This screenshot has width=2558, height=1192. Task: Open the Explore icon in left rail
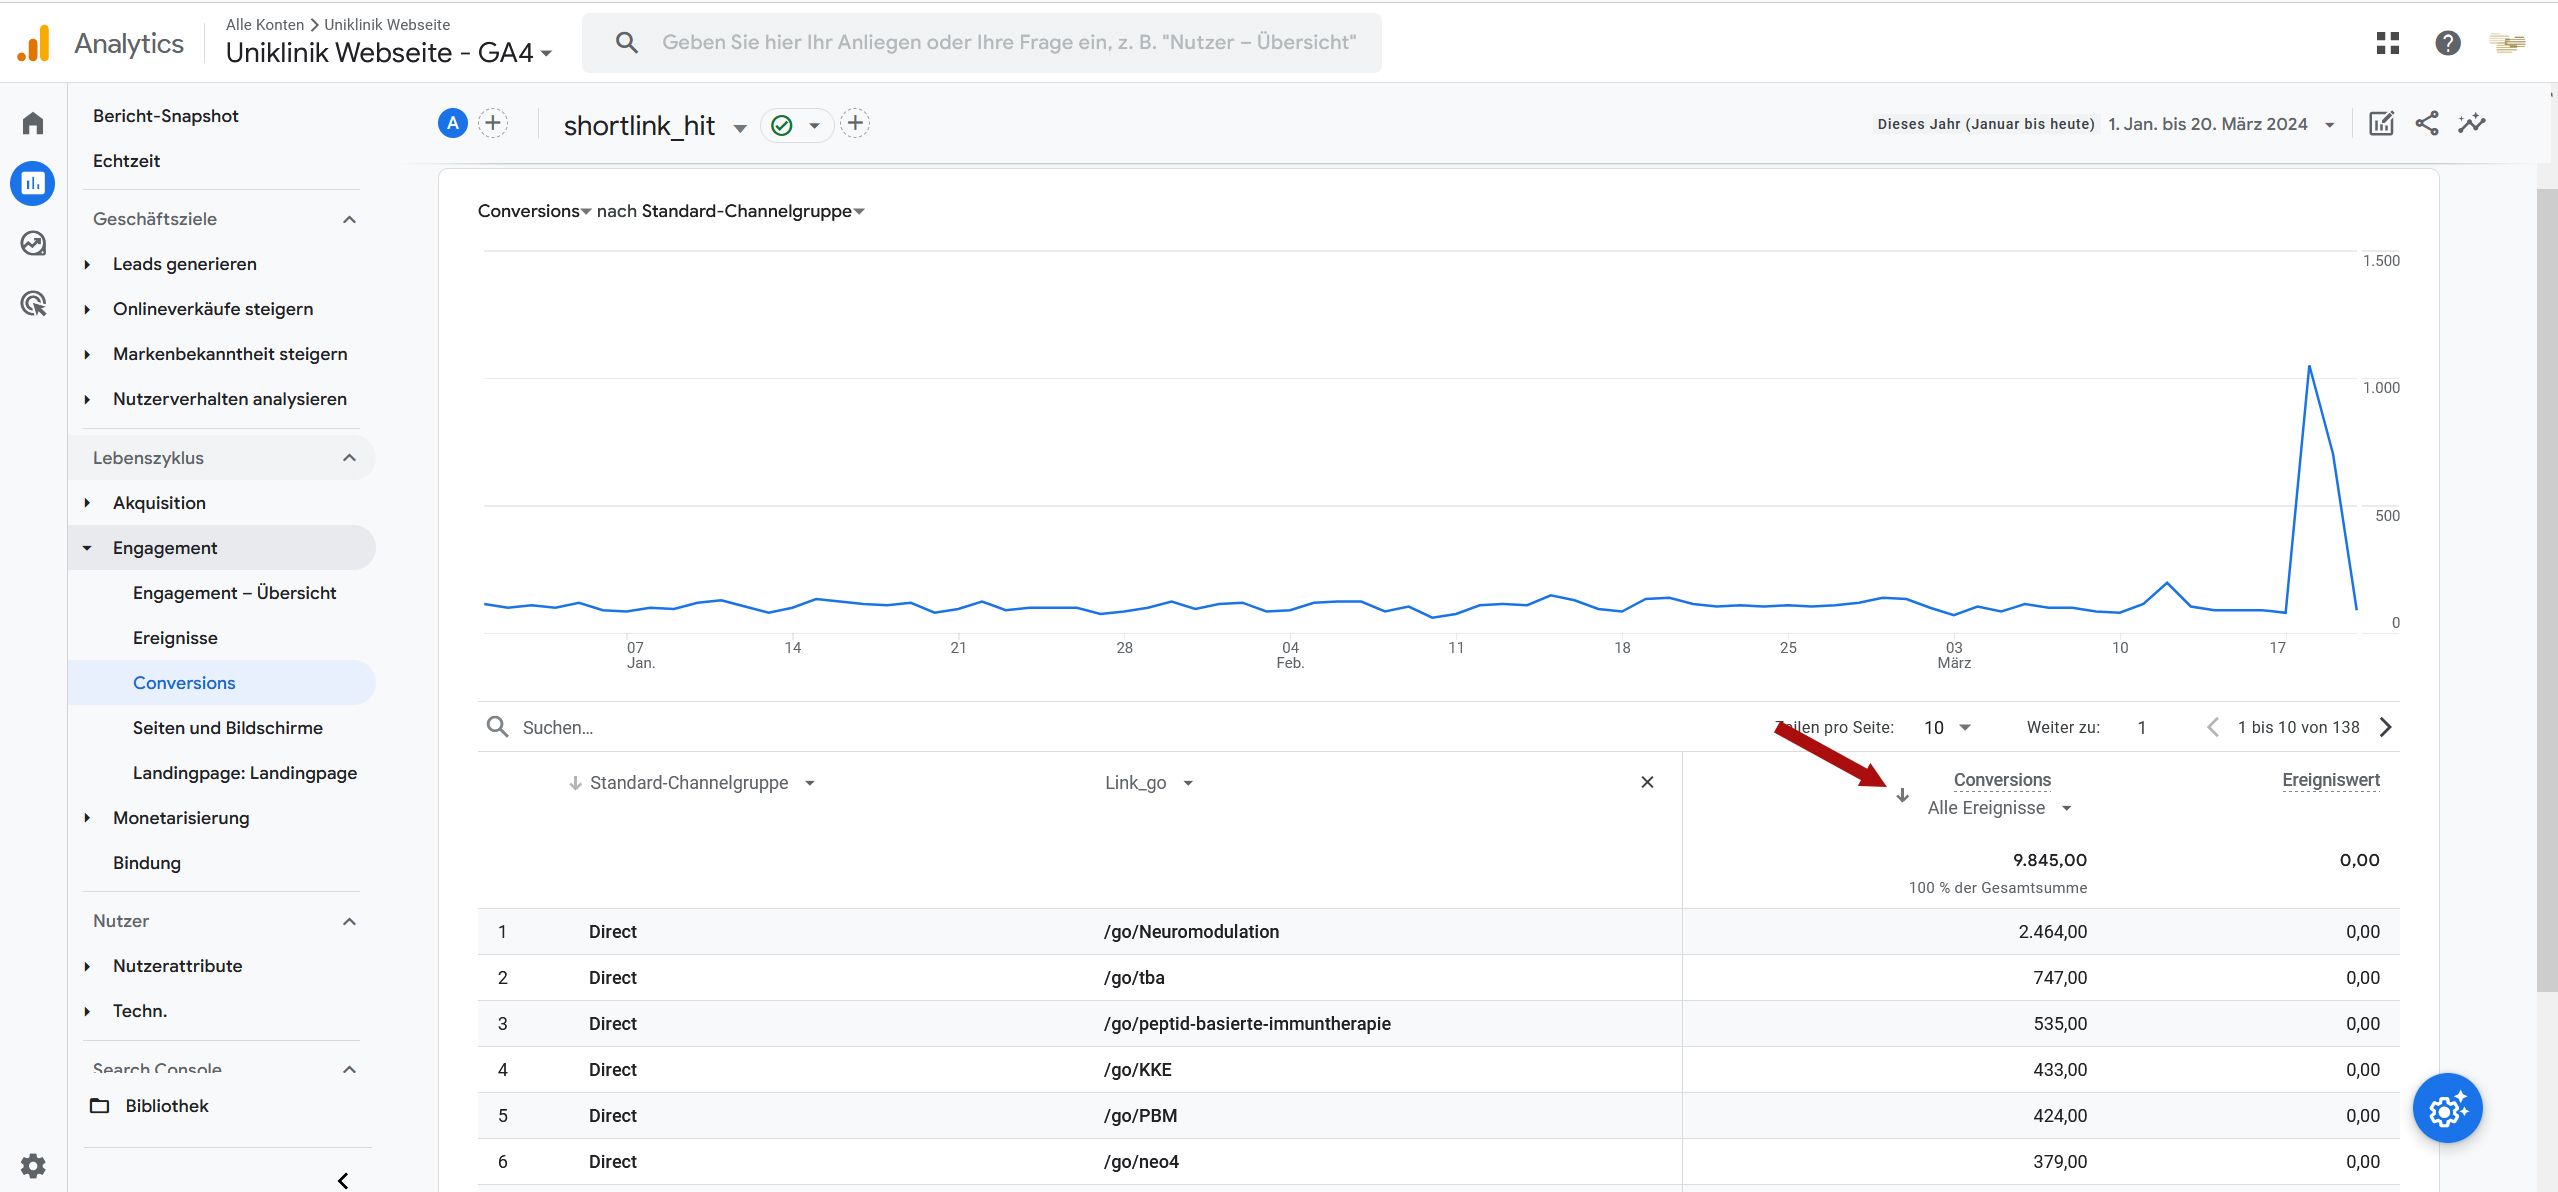coord(33,243)
